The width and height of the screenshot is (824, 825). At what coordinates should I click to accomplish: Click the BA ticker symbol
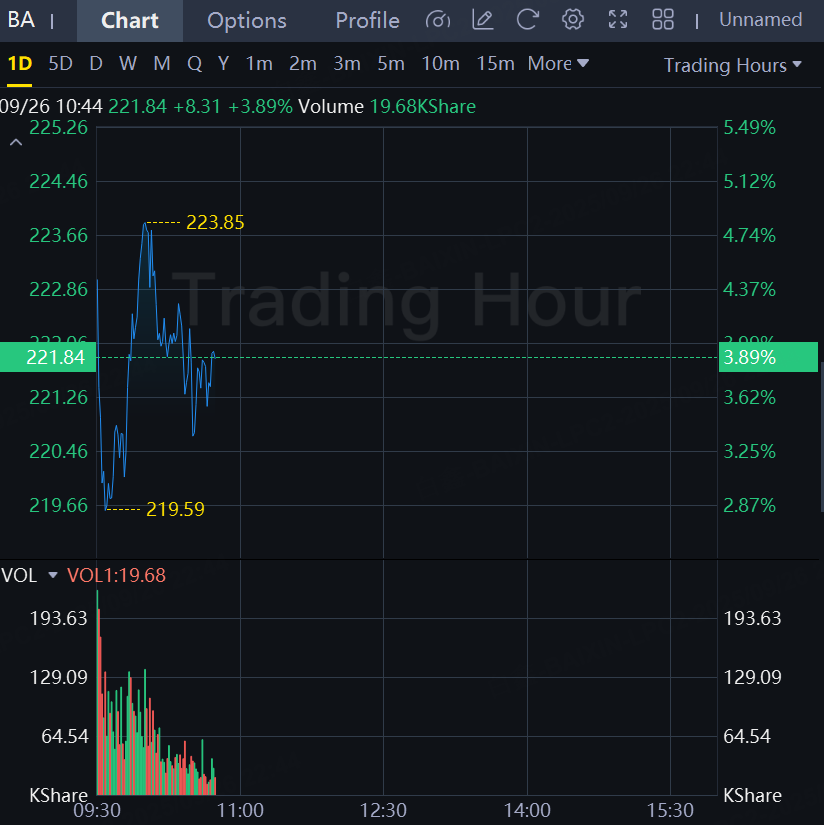pos(21,20)
